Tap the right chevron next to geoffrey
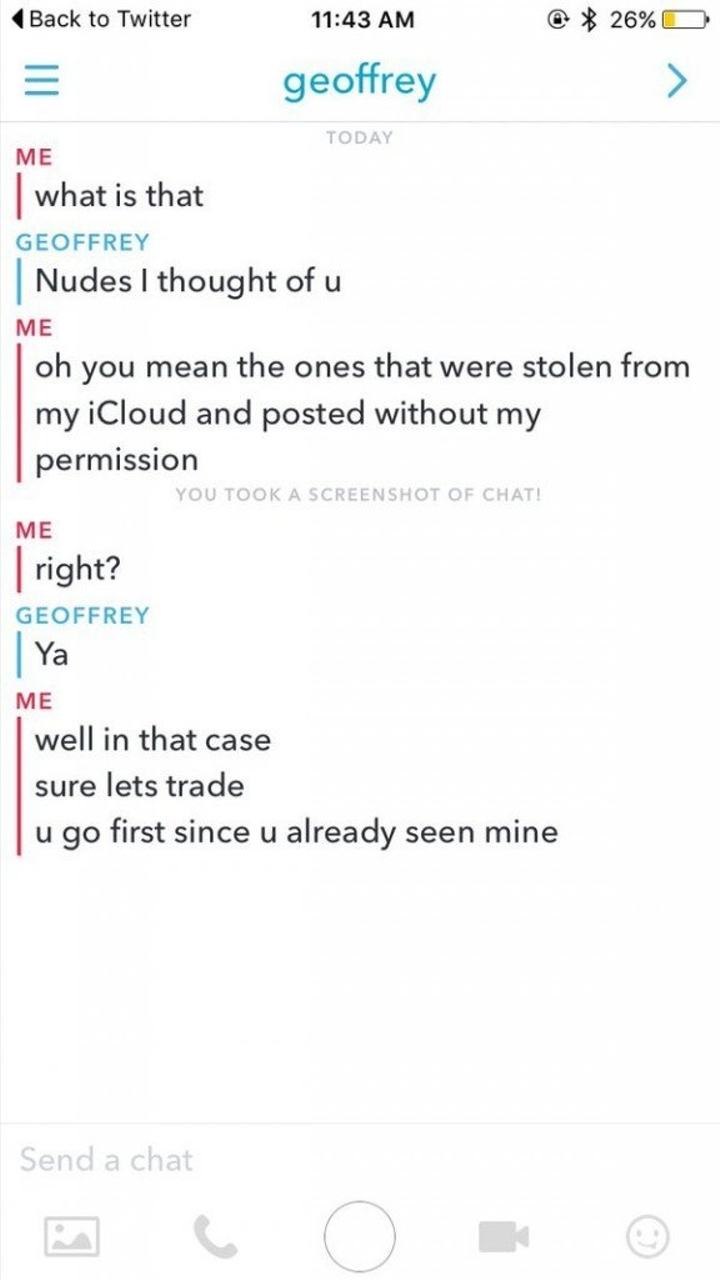Viewport: 720px width, 1280px height. click(676, 79)
